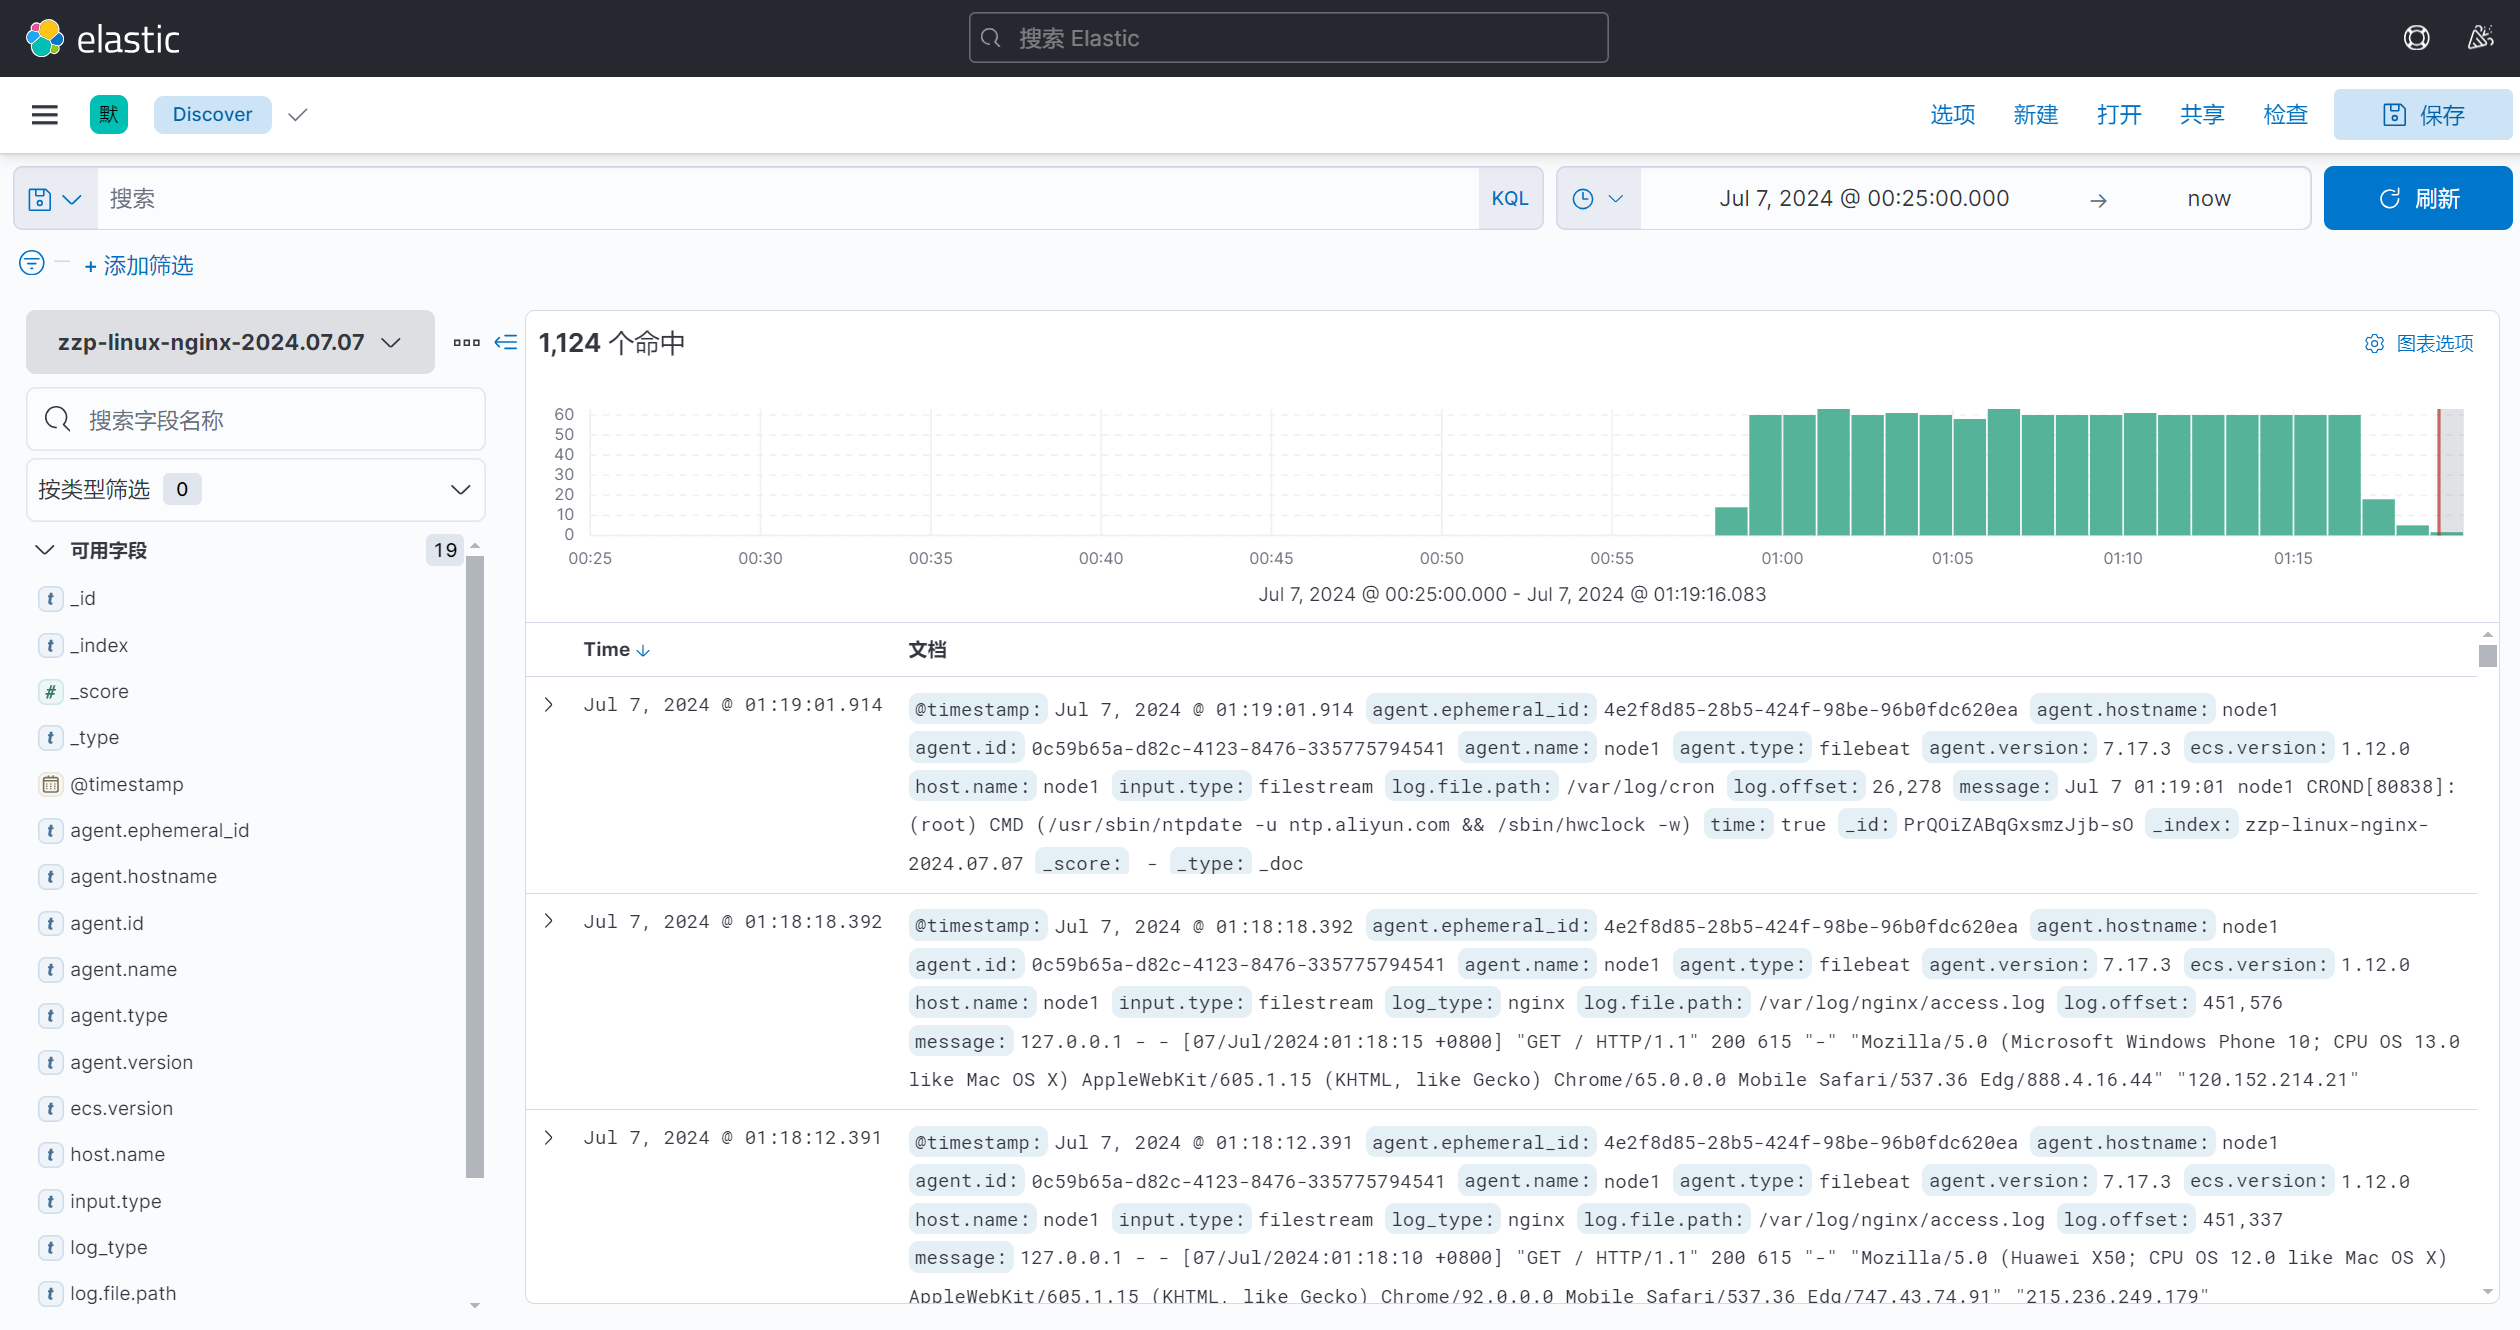This screenshot has height=1330, width=2520.
Task: Click the clock quick-time icon
Action: (x=1583, y=199)
